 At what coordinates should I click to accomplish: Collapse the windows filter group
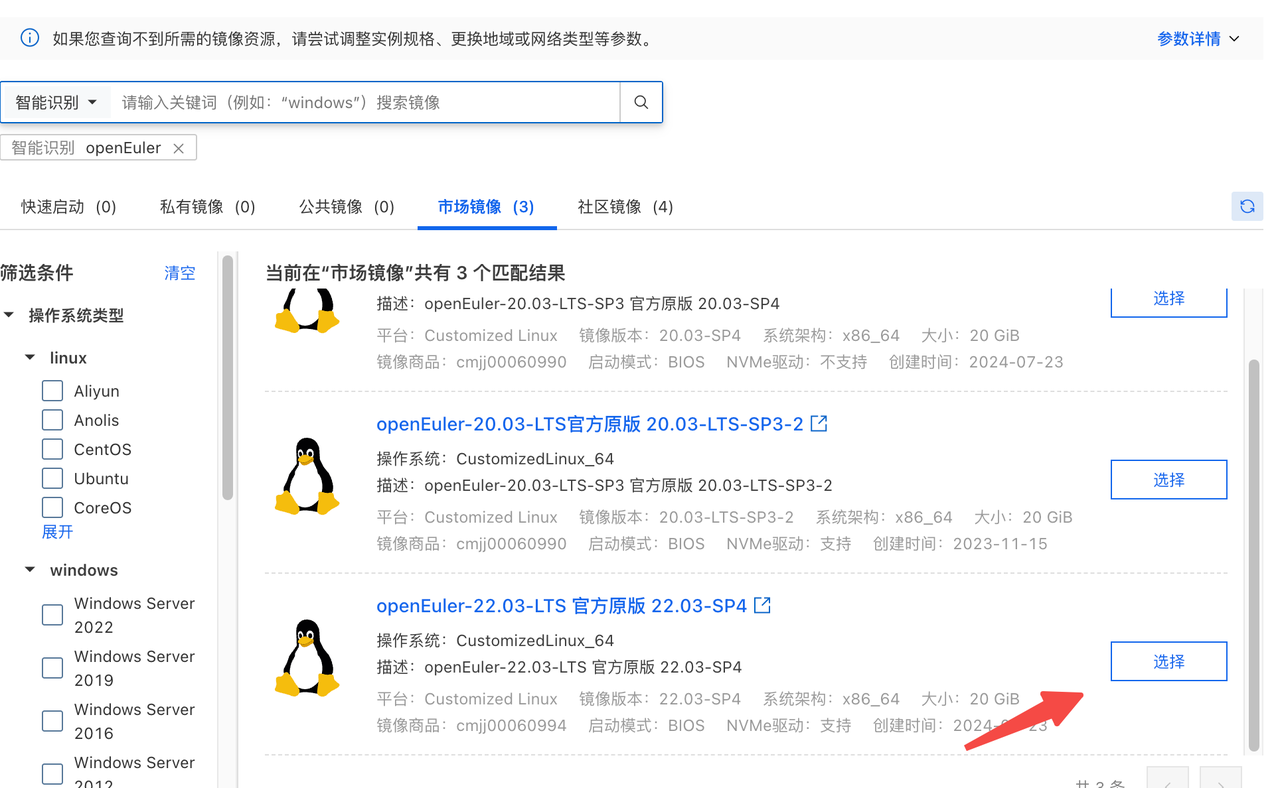[30, 570]
